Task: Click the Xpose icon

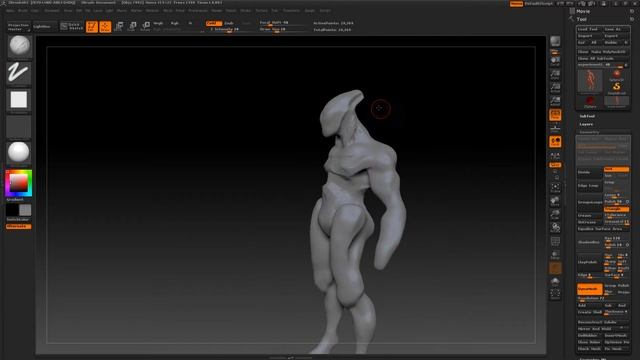Action: (x=555, y=294)
